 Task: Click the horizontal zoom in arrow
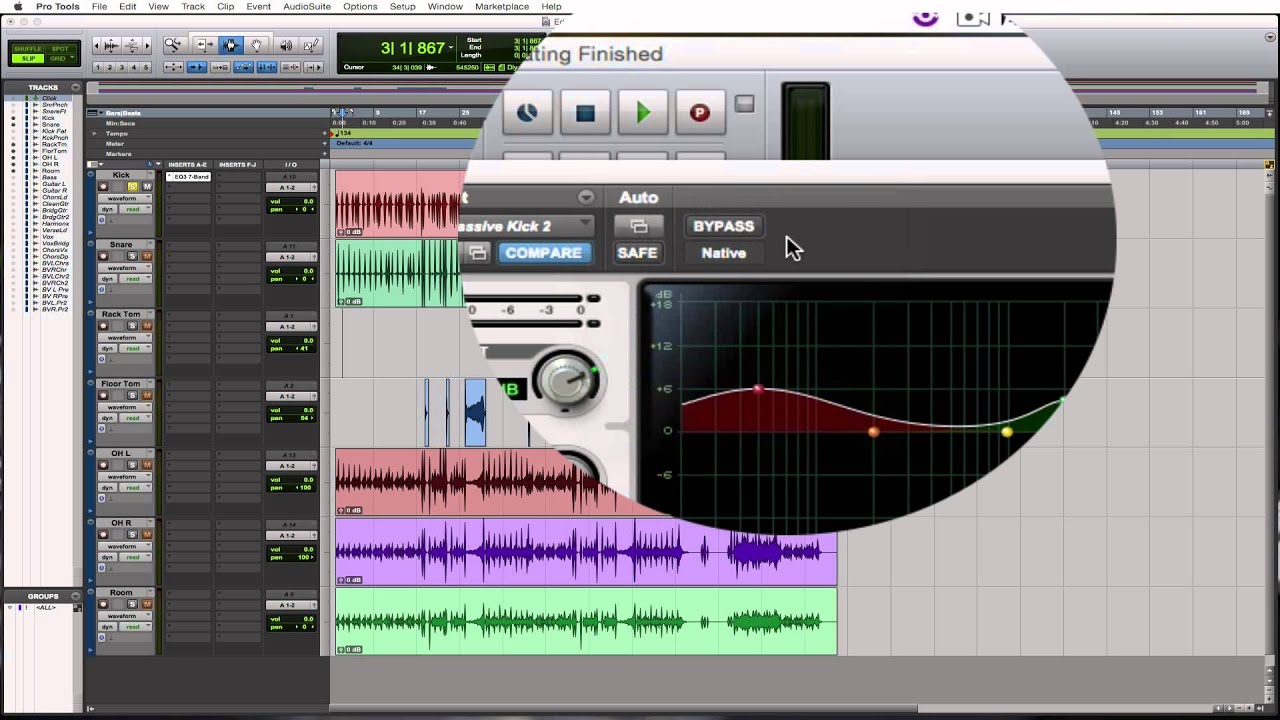coord(146,45)
